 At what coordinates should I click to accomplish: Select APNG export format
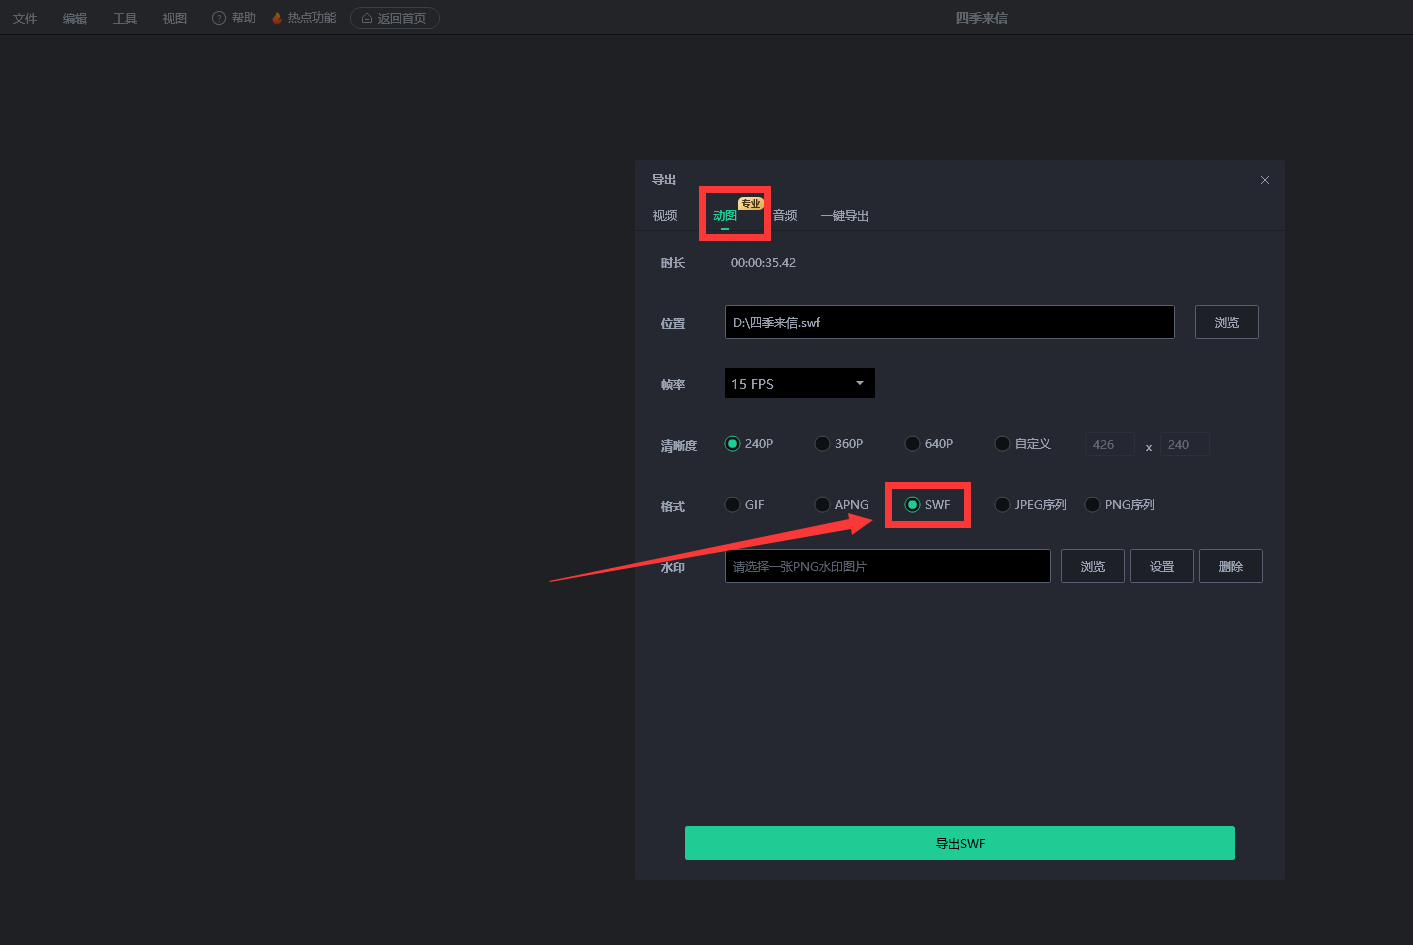(x=823, y=505)
